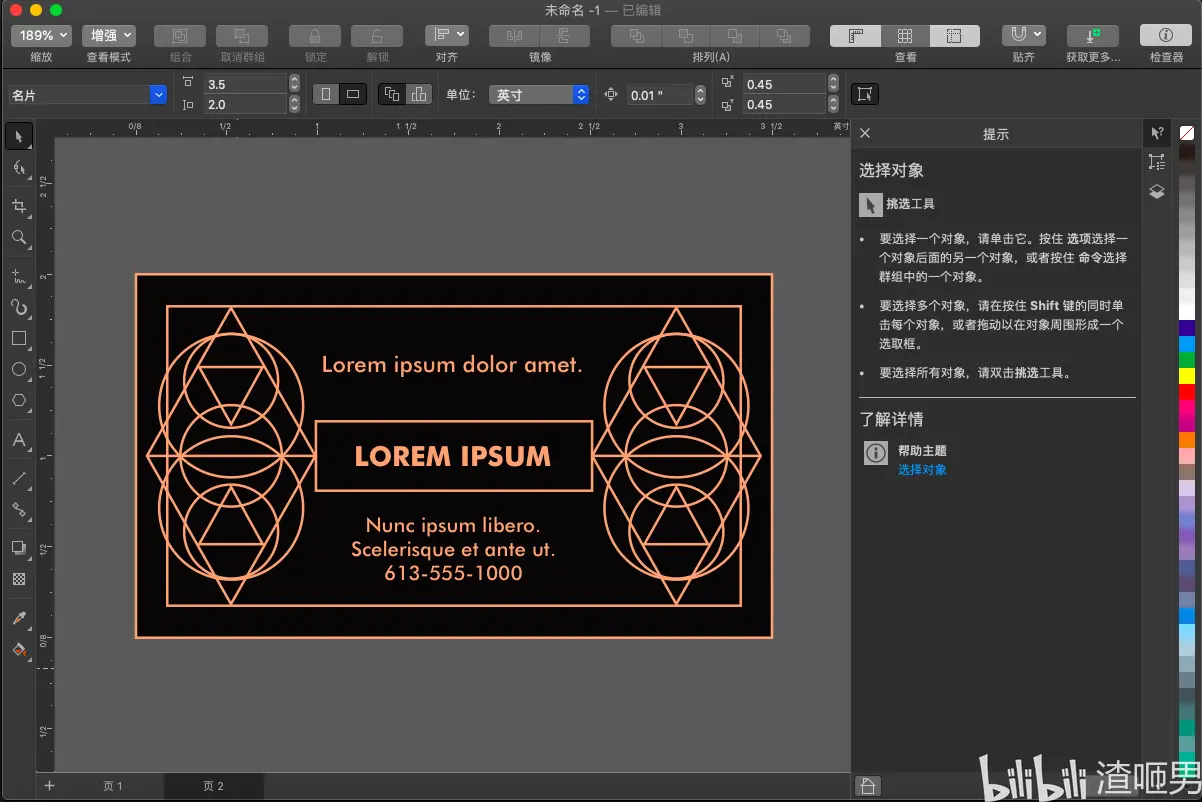Click the mirror horizontally button

(515, 35)
